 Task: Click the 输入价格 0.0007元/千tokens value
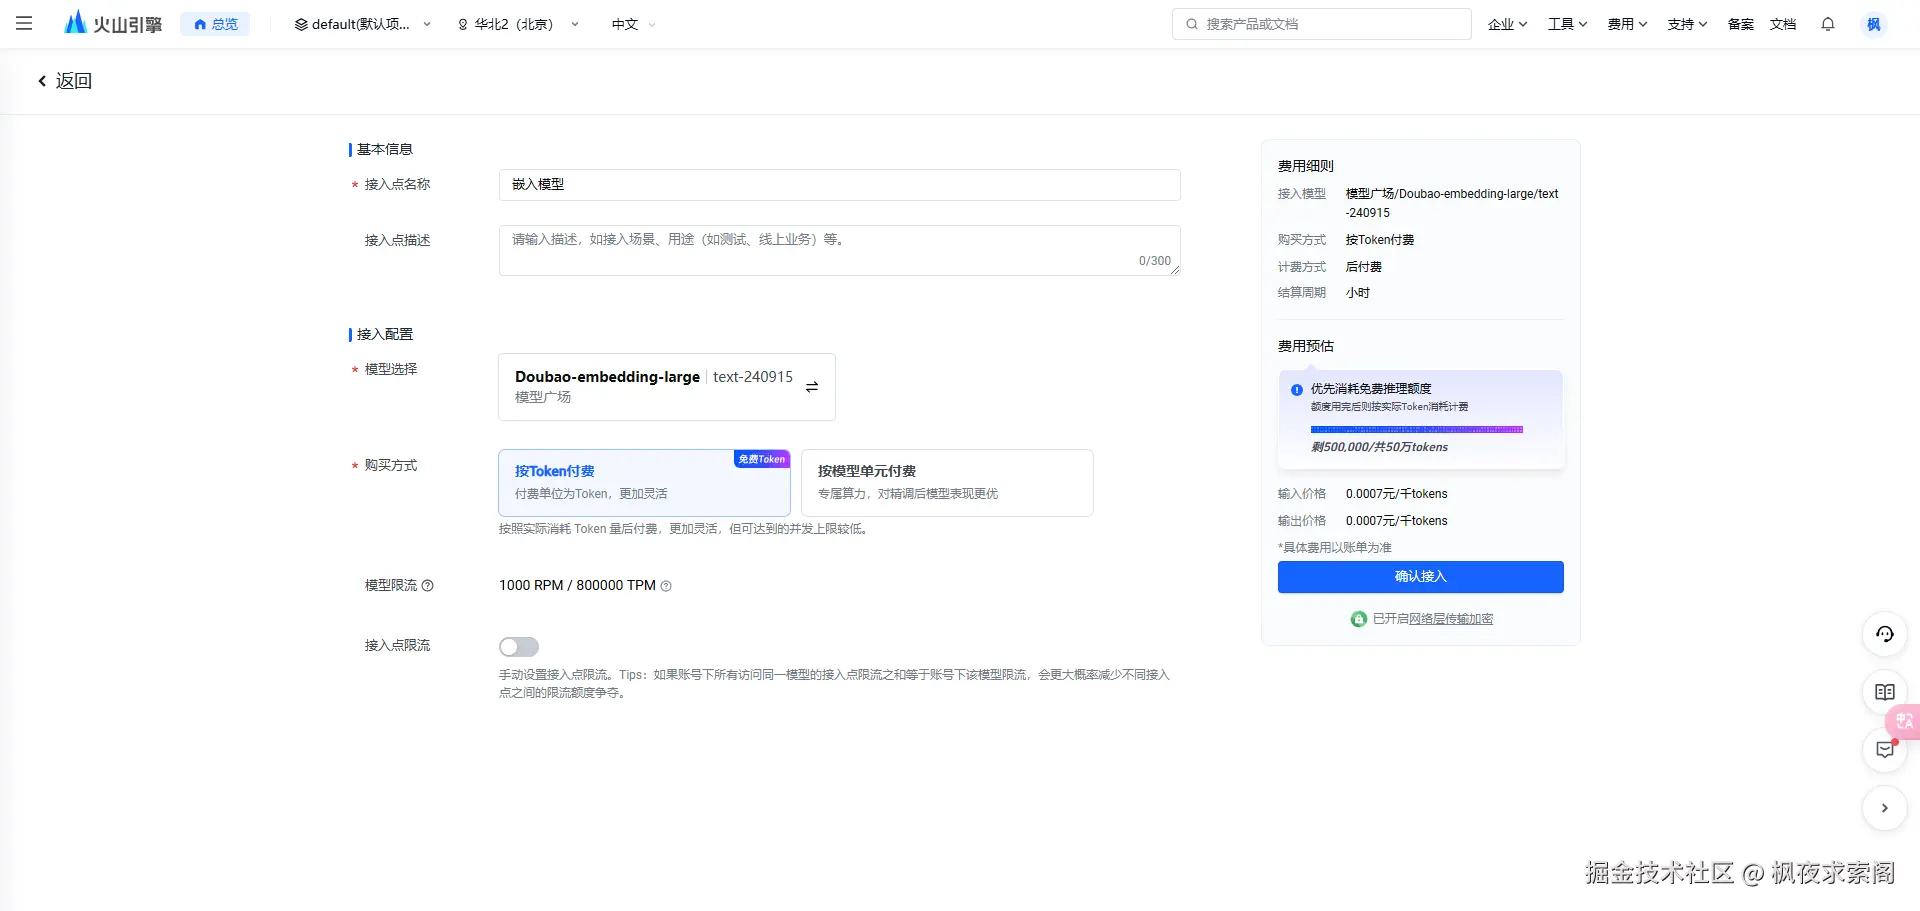coord(1396,494)
